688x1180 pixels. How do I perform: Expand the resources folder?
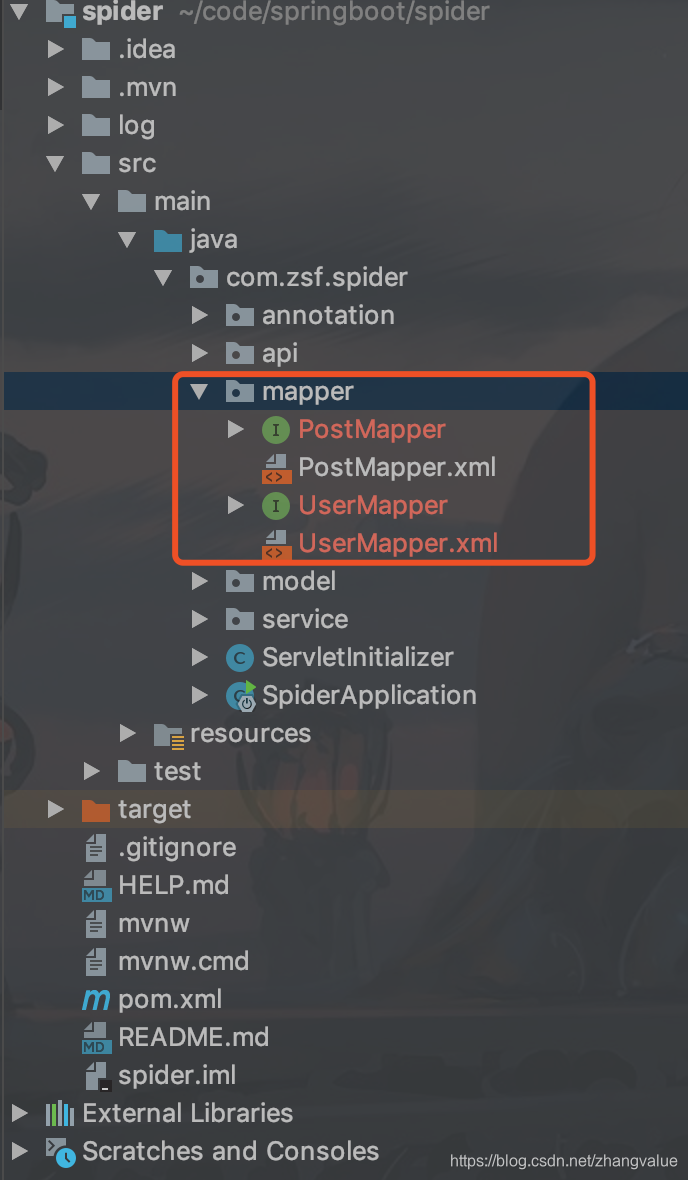(127, 733)
